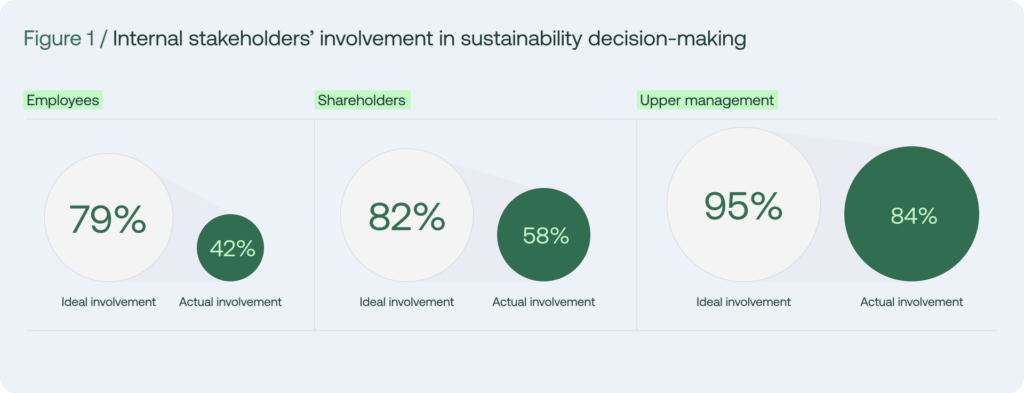Click 'Actual involvement' caption under Employees
Screen dimensions: 1024x393
click(x=231, y=302)
